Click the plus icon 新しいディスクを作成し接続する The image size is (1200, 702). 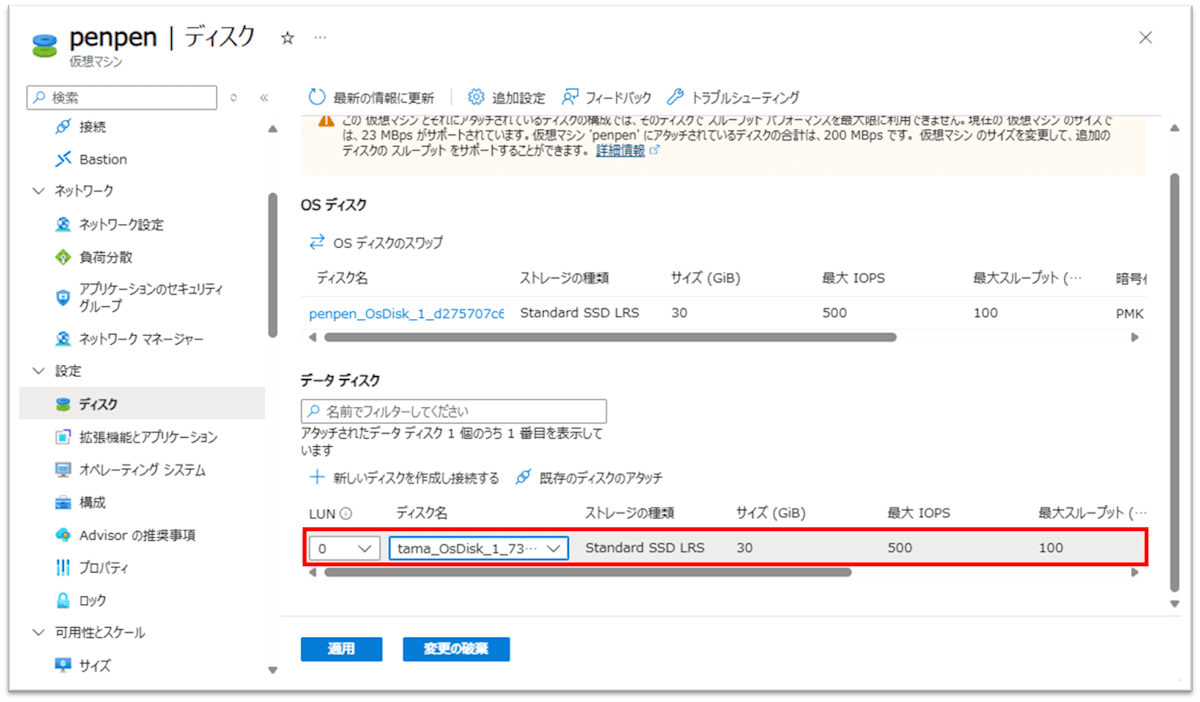318,477
